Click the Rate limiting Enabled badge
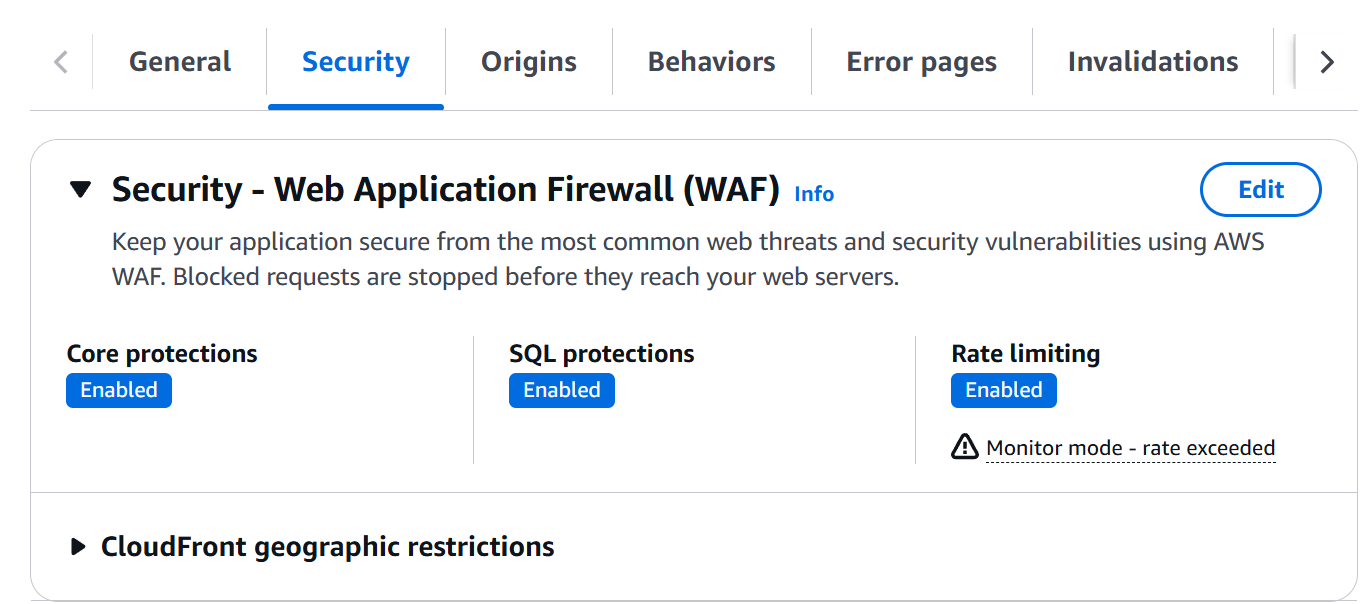This screenshot has height=604, width=1372. 1003,390
